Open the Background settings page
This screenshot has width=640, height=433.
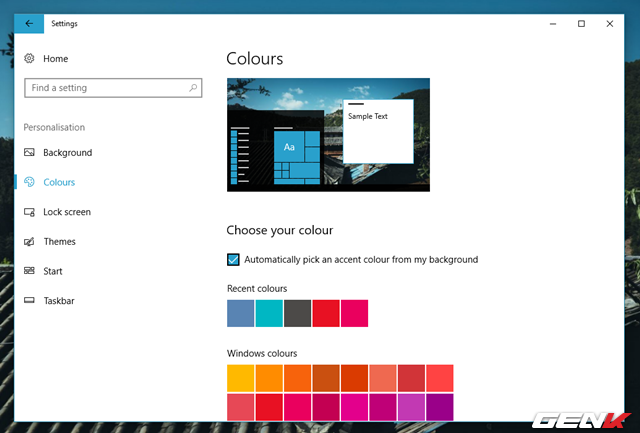[68, 153]
